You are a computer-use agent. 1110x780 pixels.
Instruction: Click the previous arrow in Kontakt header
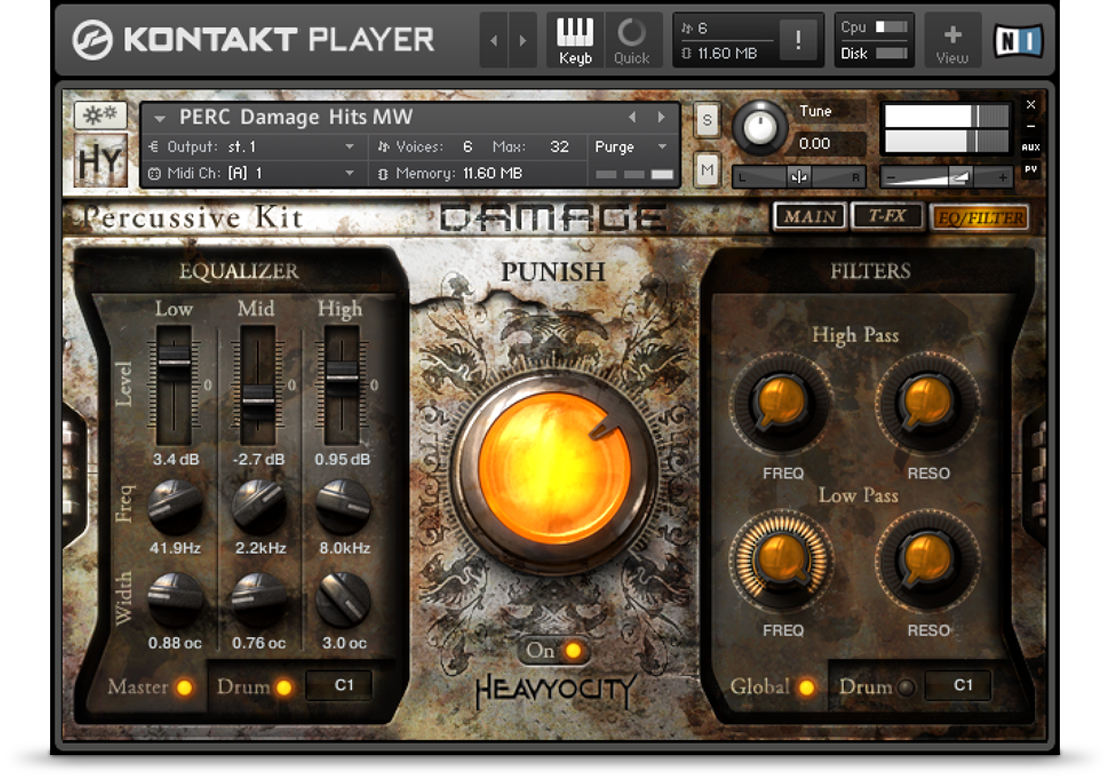pyautogui.click(x=493, y=40)
